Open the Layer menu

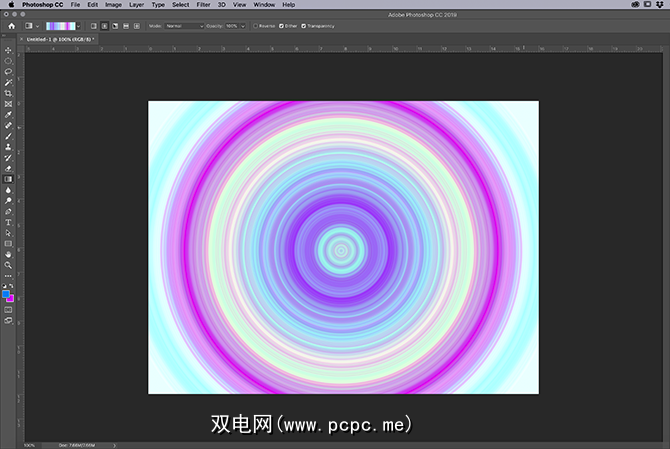[x=136, y=5]
